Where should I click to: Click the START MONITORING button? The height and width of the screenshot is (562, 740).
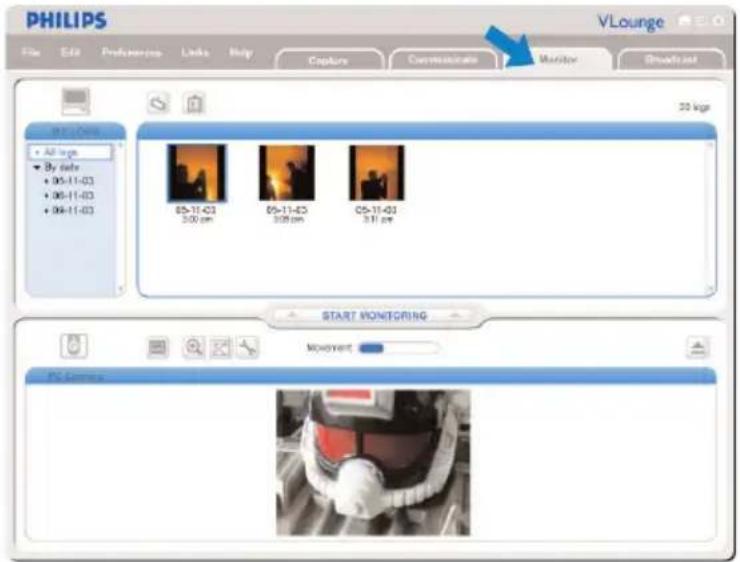pos(375,316)
